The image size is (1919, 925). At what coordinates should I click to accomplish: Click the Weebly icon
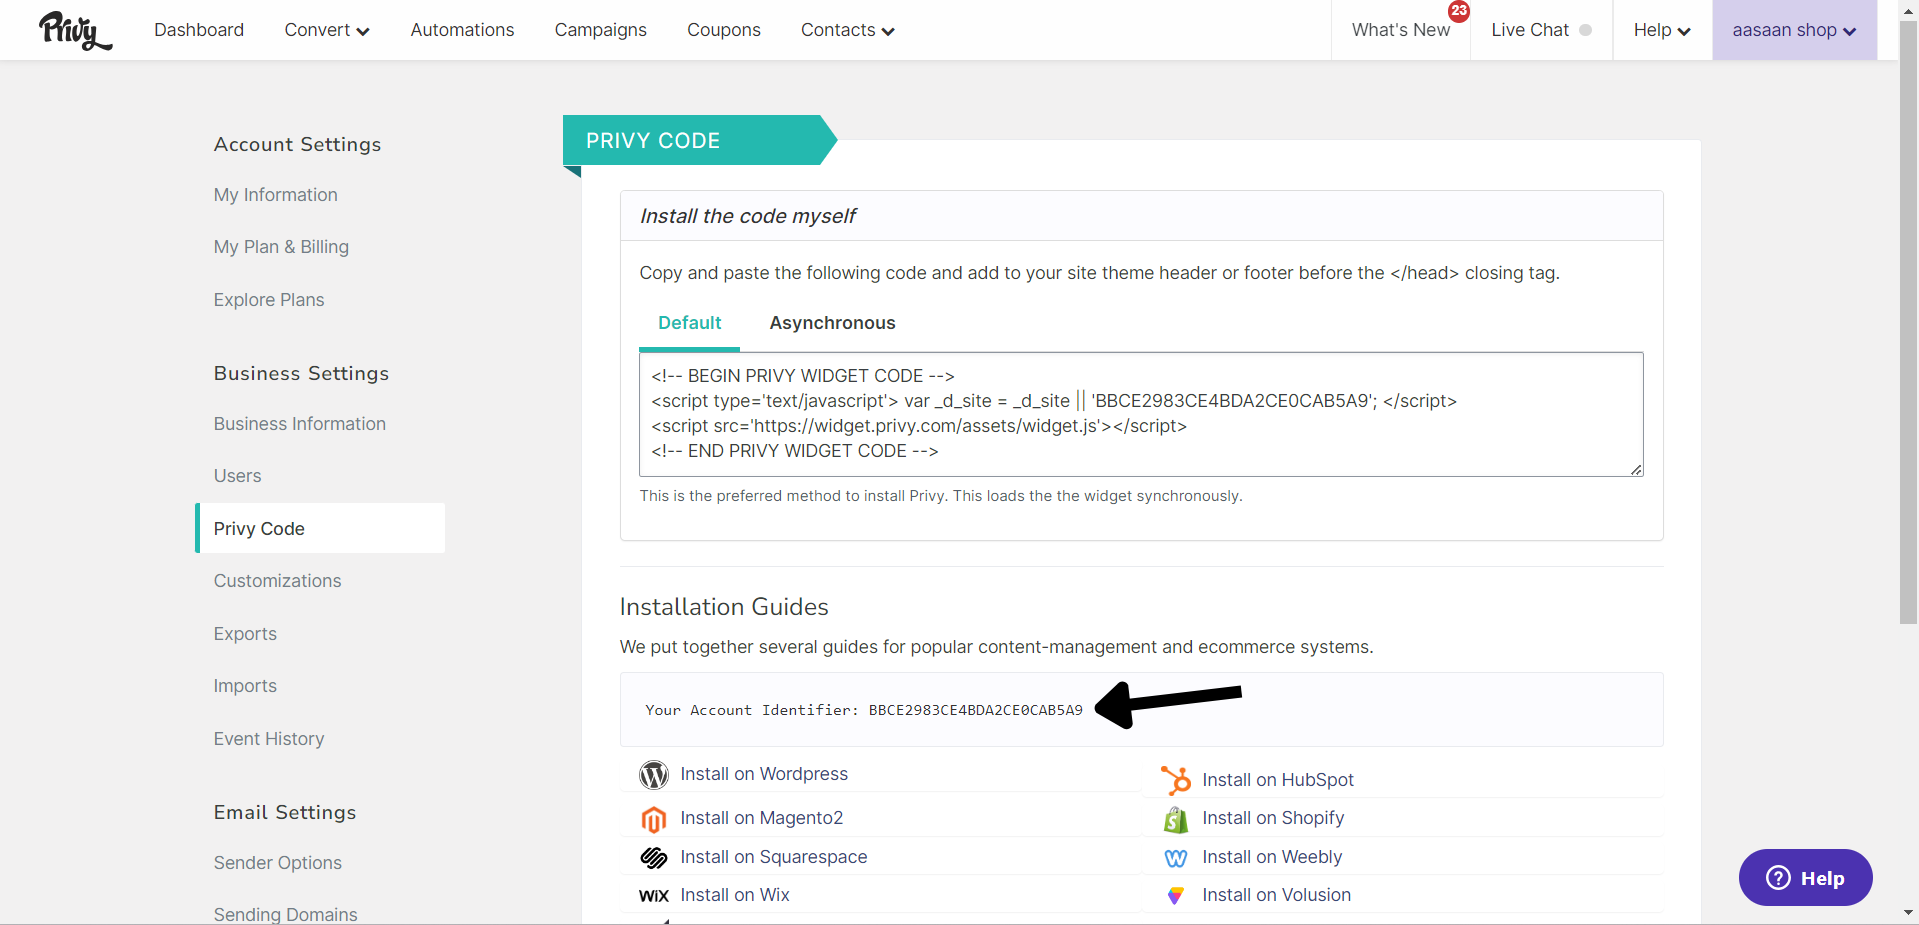tap(1176, 858)
